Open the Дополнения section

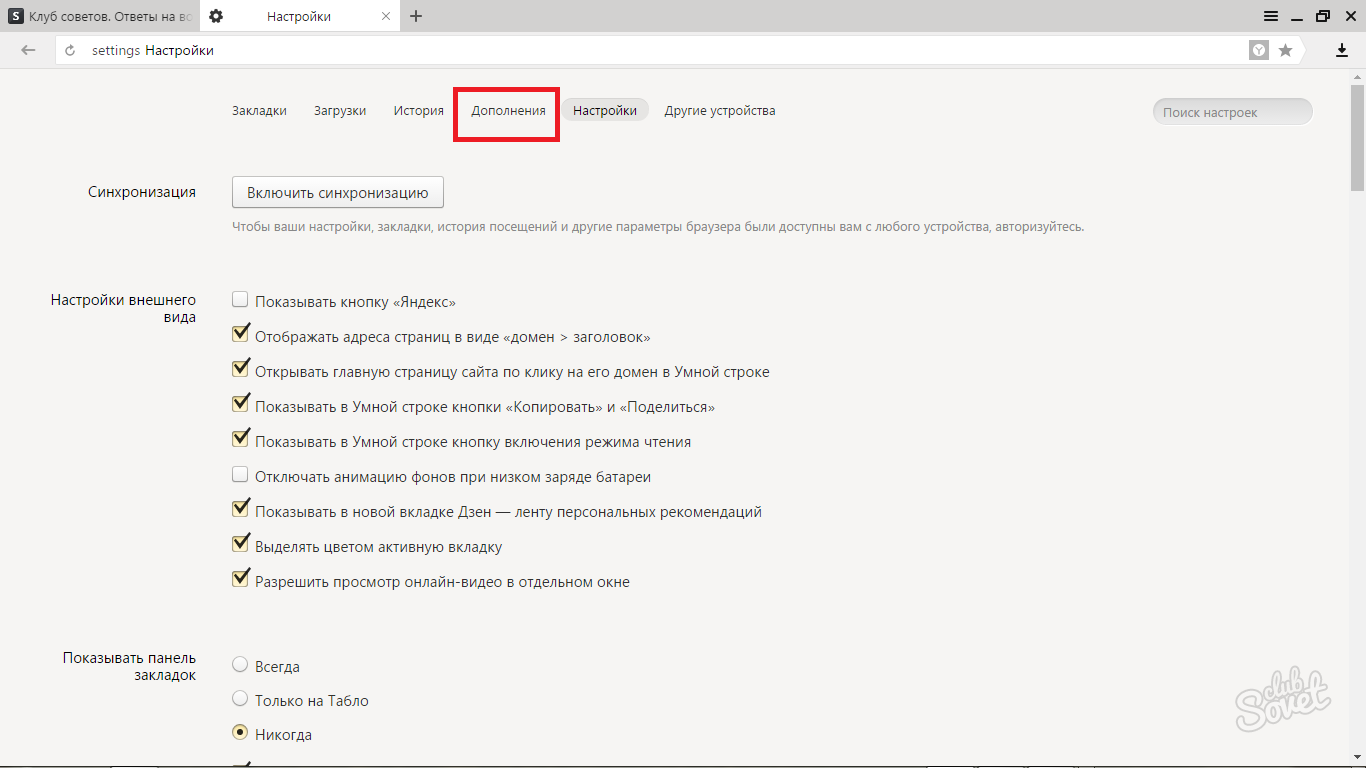tap(508, 111)
